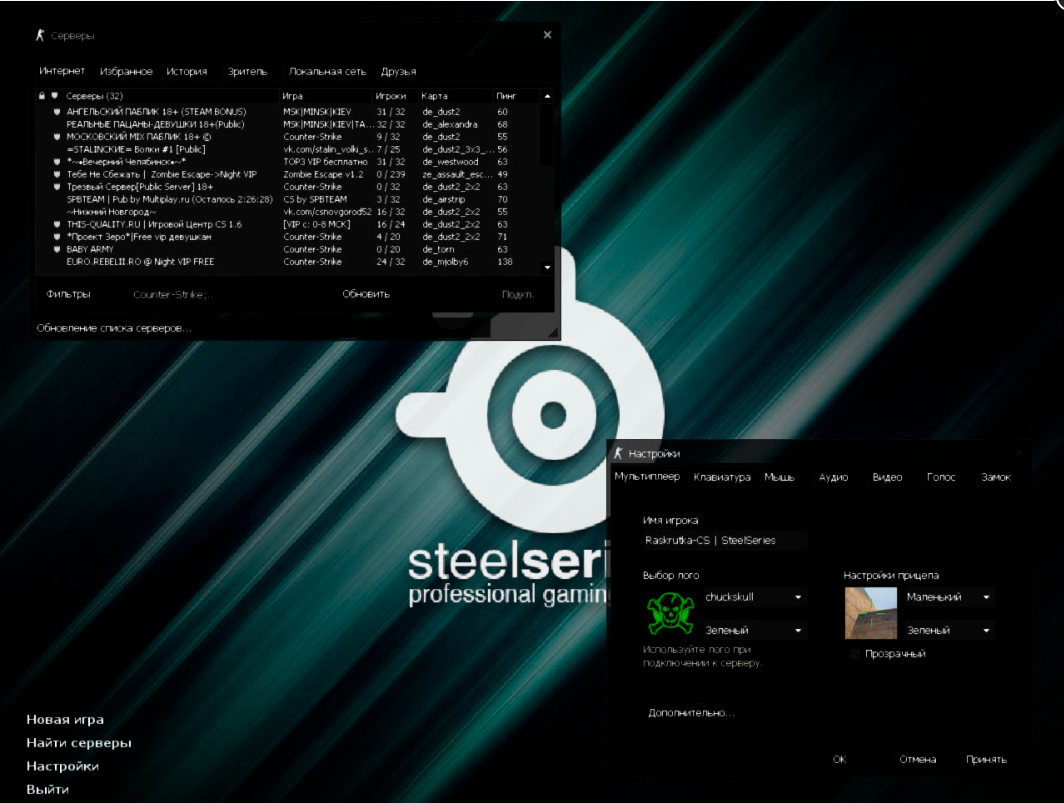Click shield icon of Трезвый Сервер row

57,187
